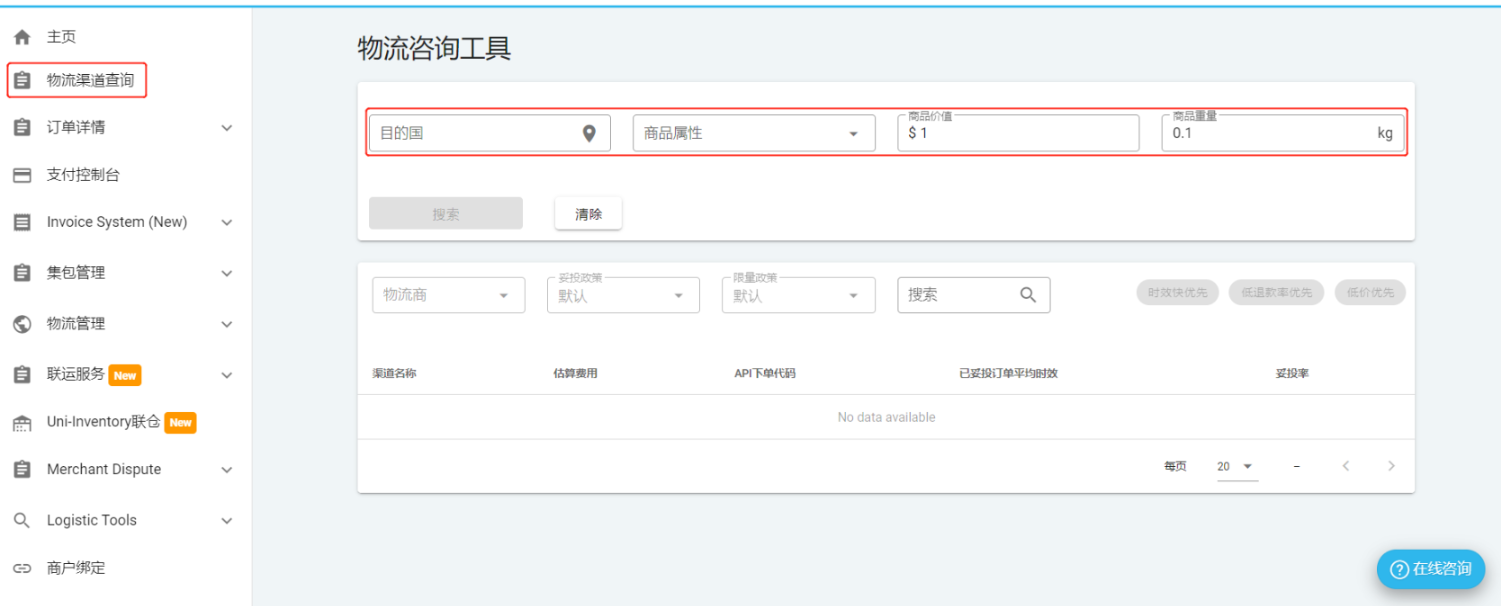Image resolution: width=1501 pixels, height=606 pixels.
Task: Click the magnifier icon in the 搜索 box
Action: (1028, 295)
